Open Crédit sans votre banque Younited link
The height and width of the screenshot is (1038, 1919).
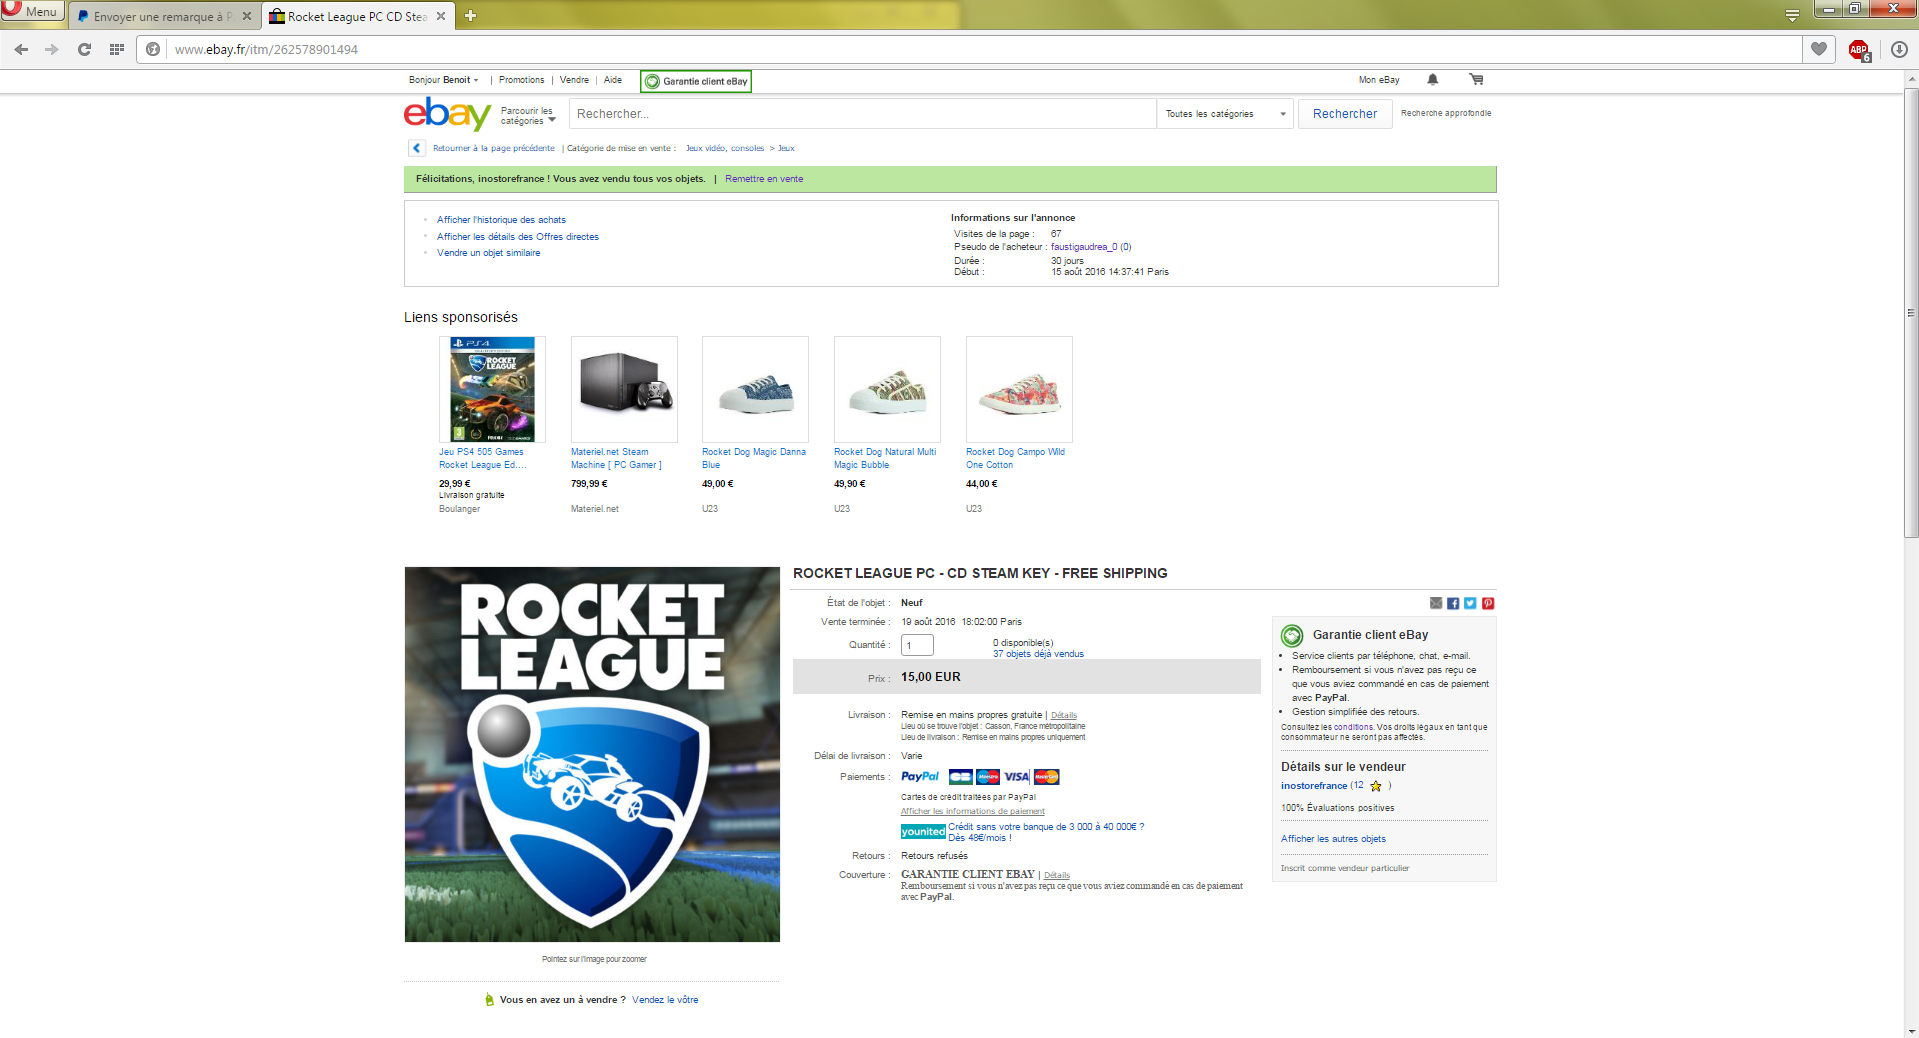(1046, 832)
